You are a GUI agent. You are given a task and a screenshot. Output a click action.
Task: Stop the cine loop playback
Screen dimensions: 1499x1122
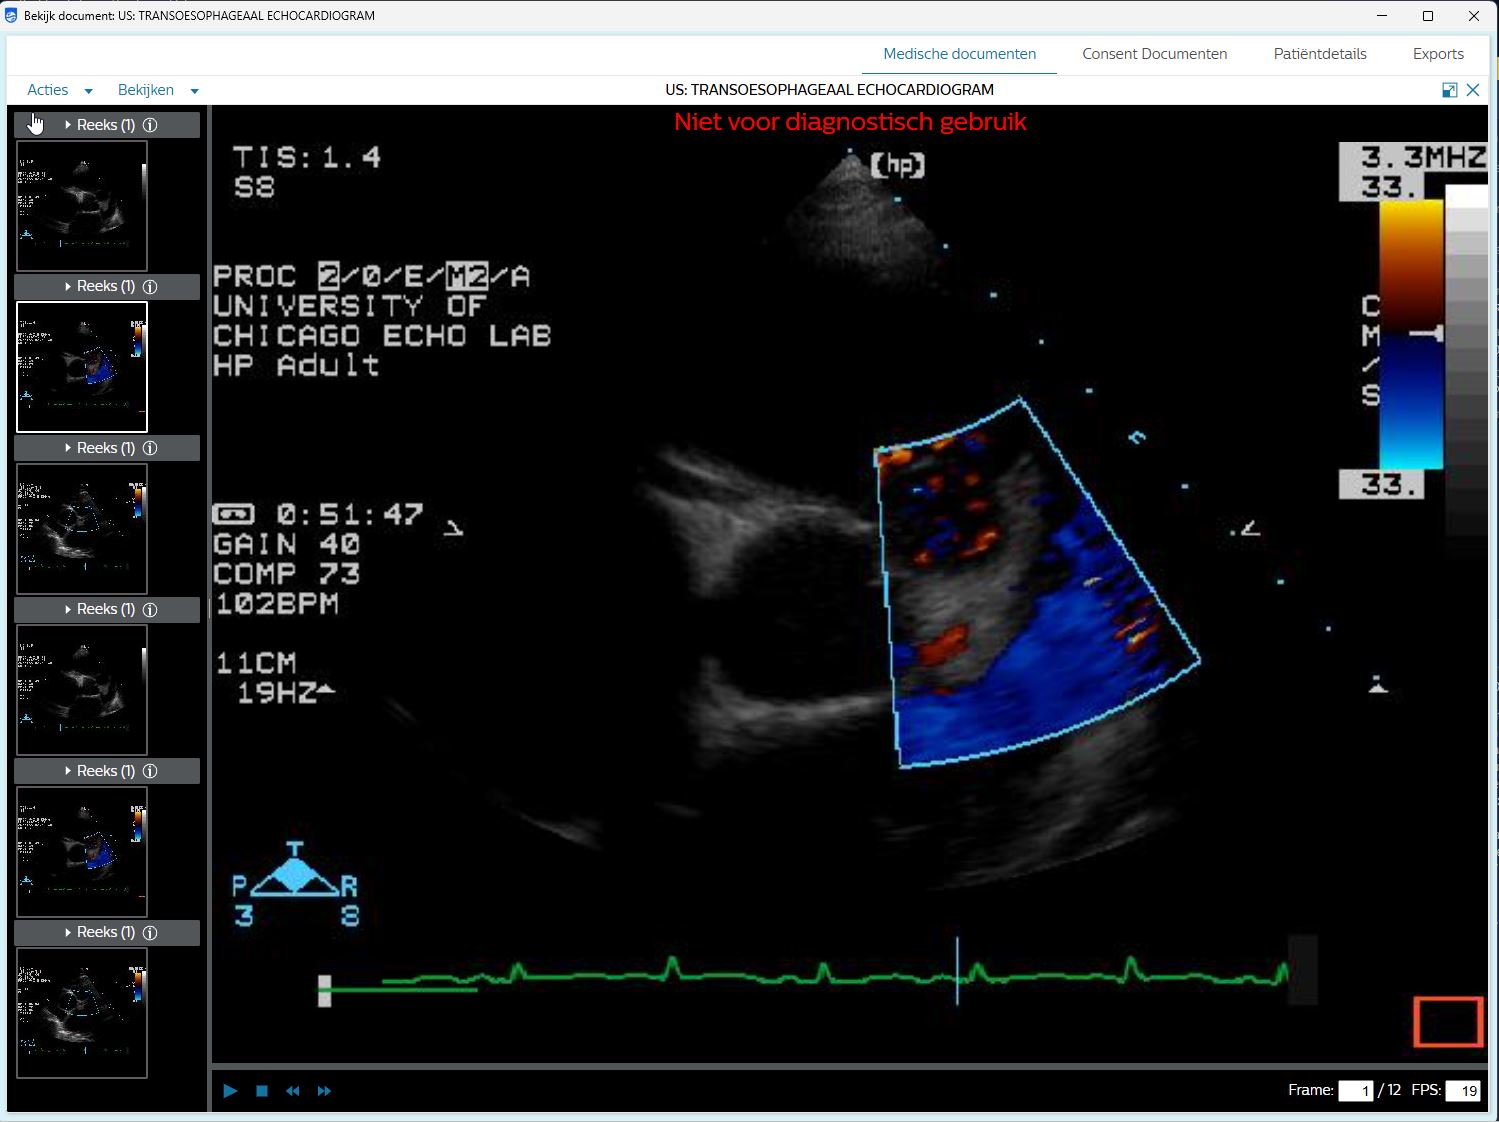(x=262, y=1091)
